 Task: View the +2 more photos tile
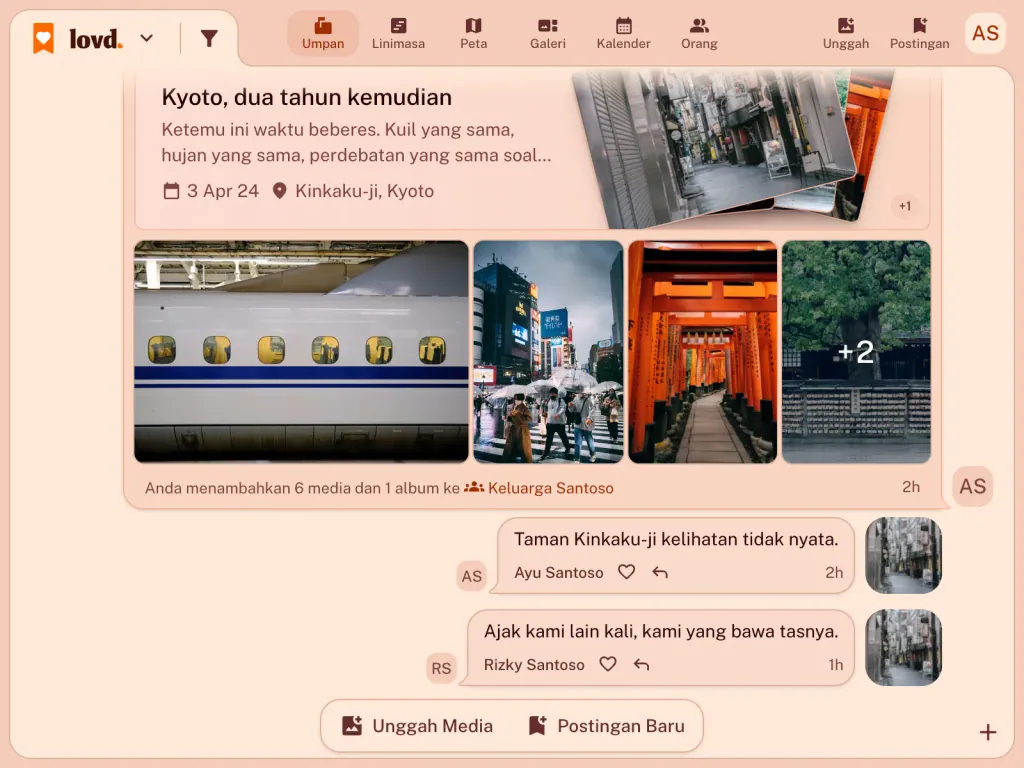coord(856,352)
